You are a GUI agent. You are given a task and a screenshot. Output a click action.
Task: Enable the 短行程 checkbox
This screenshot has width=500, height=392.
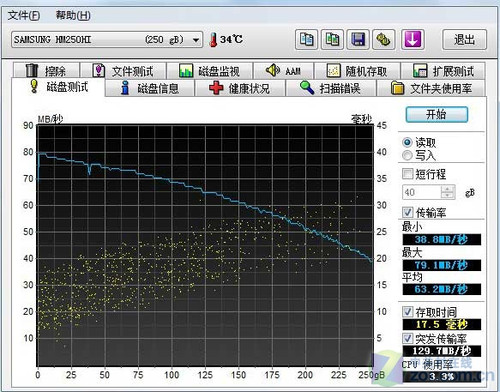click(x=407, y=174)
